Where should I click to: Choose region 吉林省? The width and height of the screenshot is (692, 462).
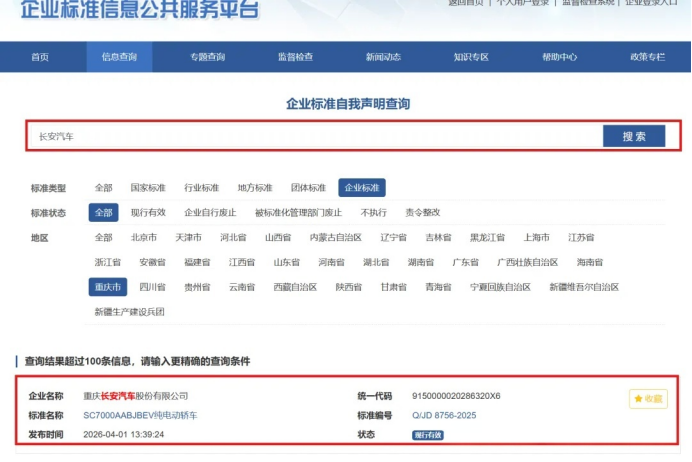(438, 237)
